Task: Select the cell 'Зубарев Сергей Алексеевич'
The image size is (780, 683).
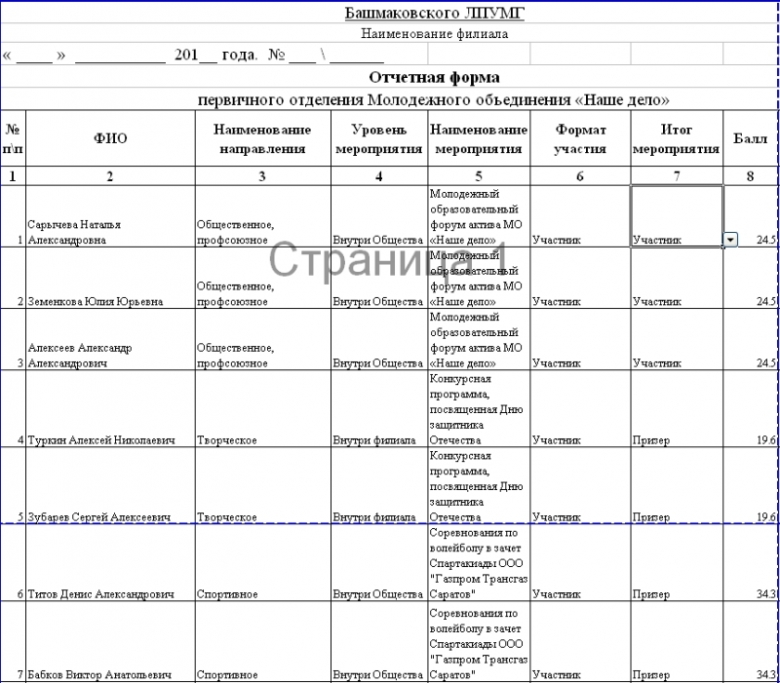Action: [110, 485]
